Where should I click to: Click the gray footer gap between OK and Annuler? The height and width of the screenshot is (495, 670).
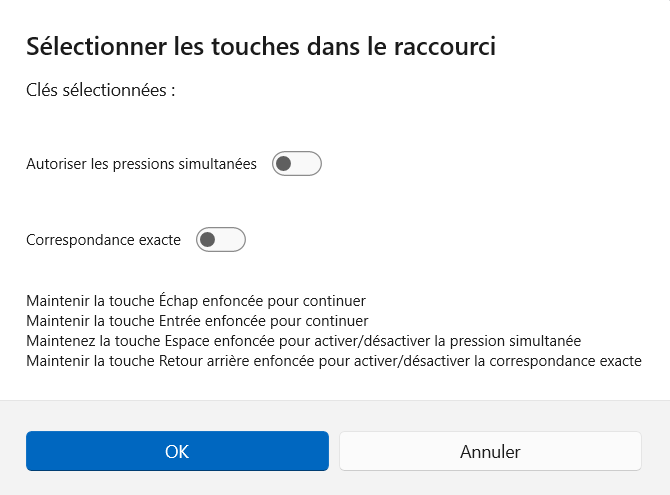point(334,451)
